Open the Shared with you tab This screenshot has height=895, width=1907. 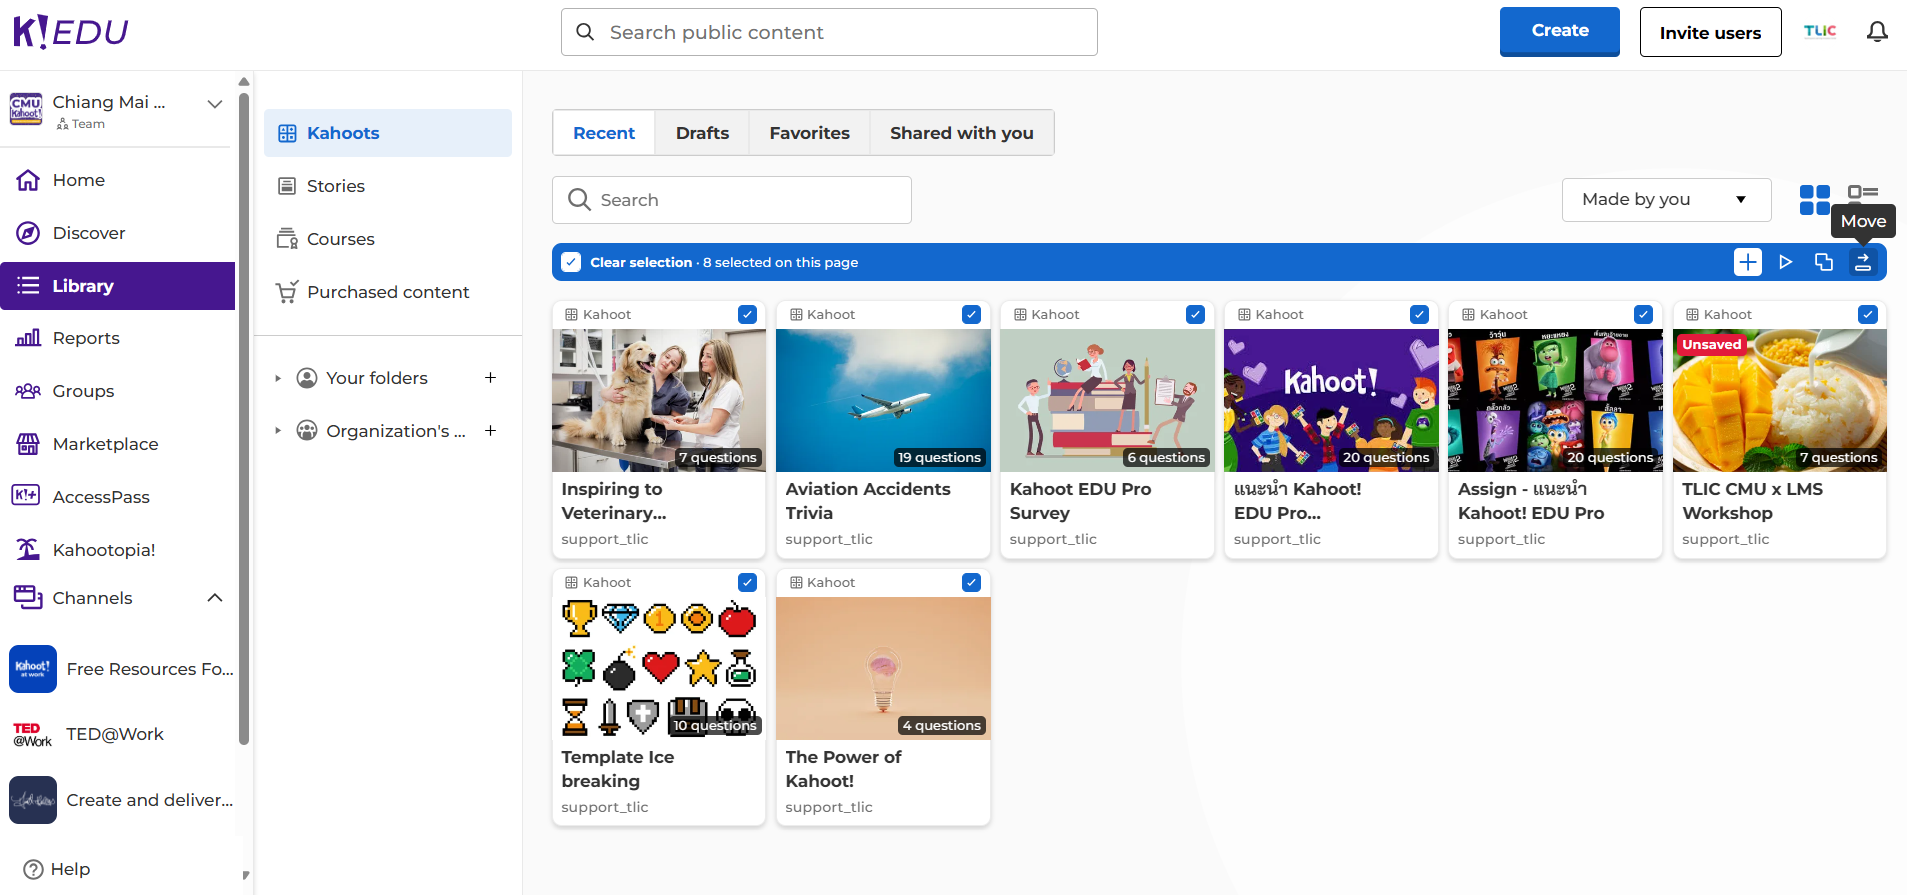[961, 133]
